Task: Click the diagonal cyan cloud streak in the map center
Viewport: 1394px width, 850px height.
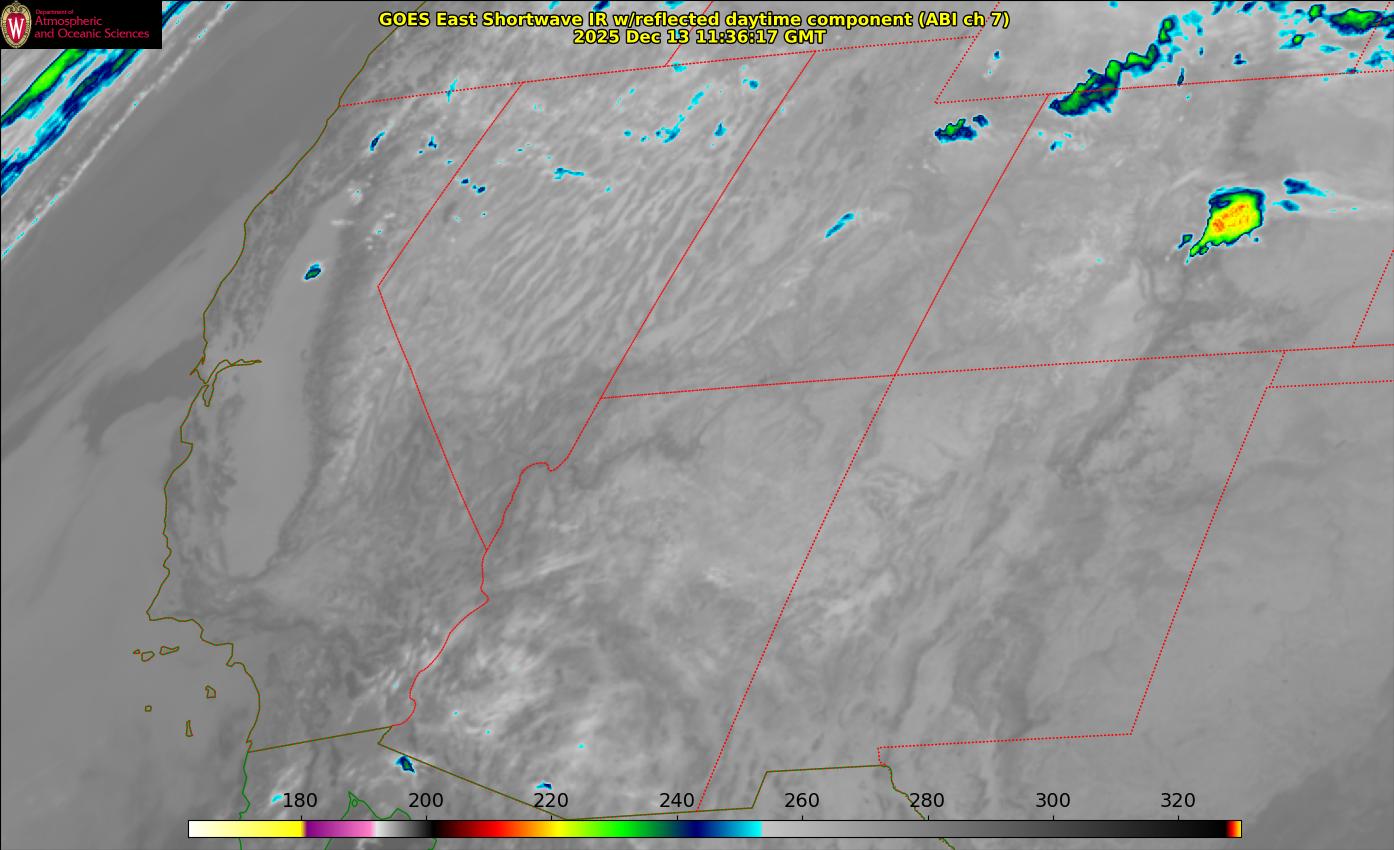Action: [x=840, y=225]
